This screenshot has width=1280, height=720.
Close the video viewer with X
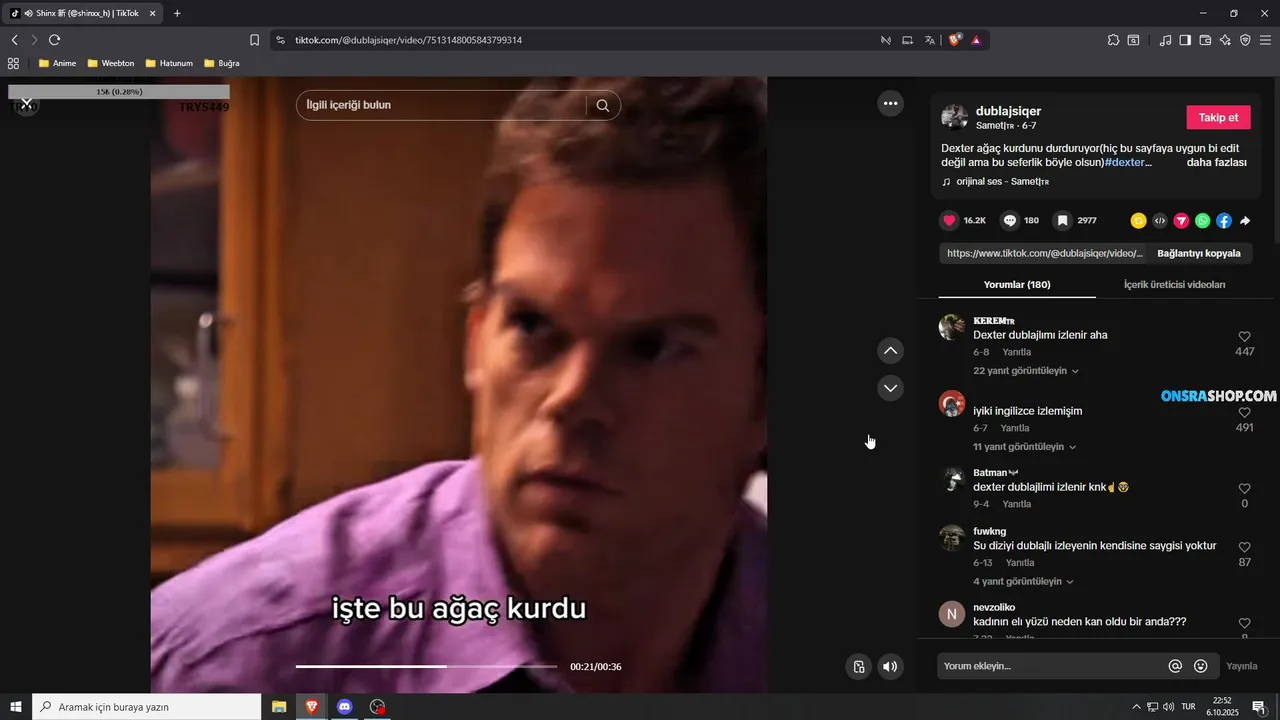pos(27,104)
